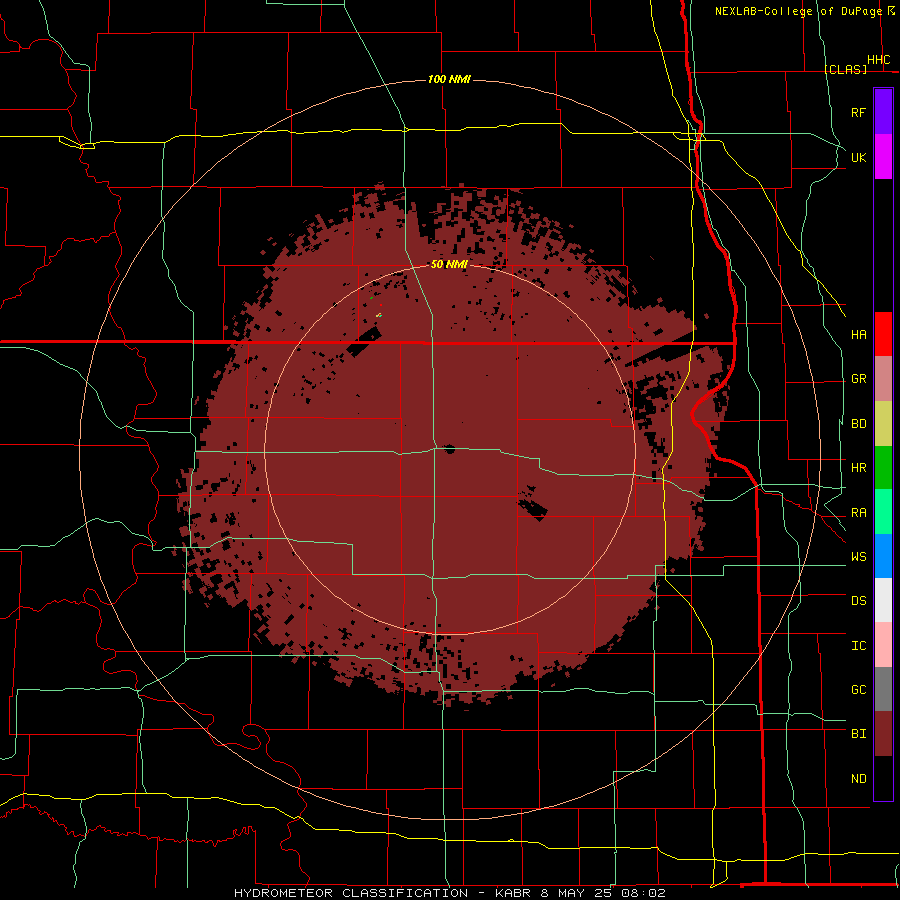Select the IC light pink legend swatch
The image size is (900, 900).
coord(883,645)
